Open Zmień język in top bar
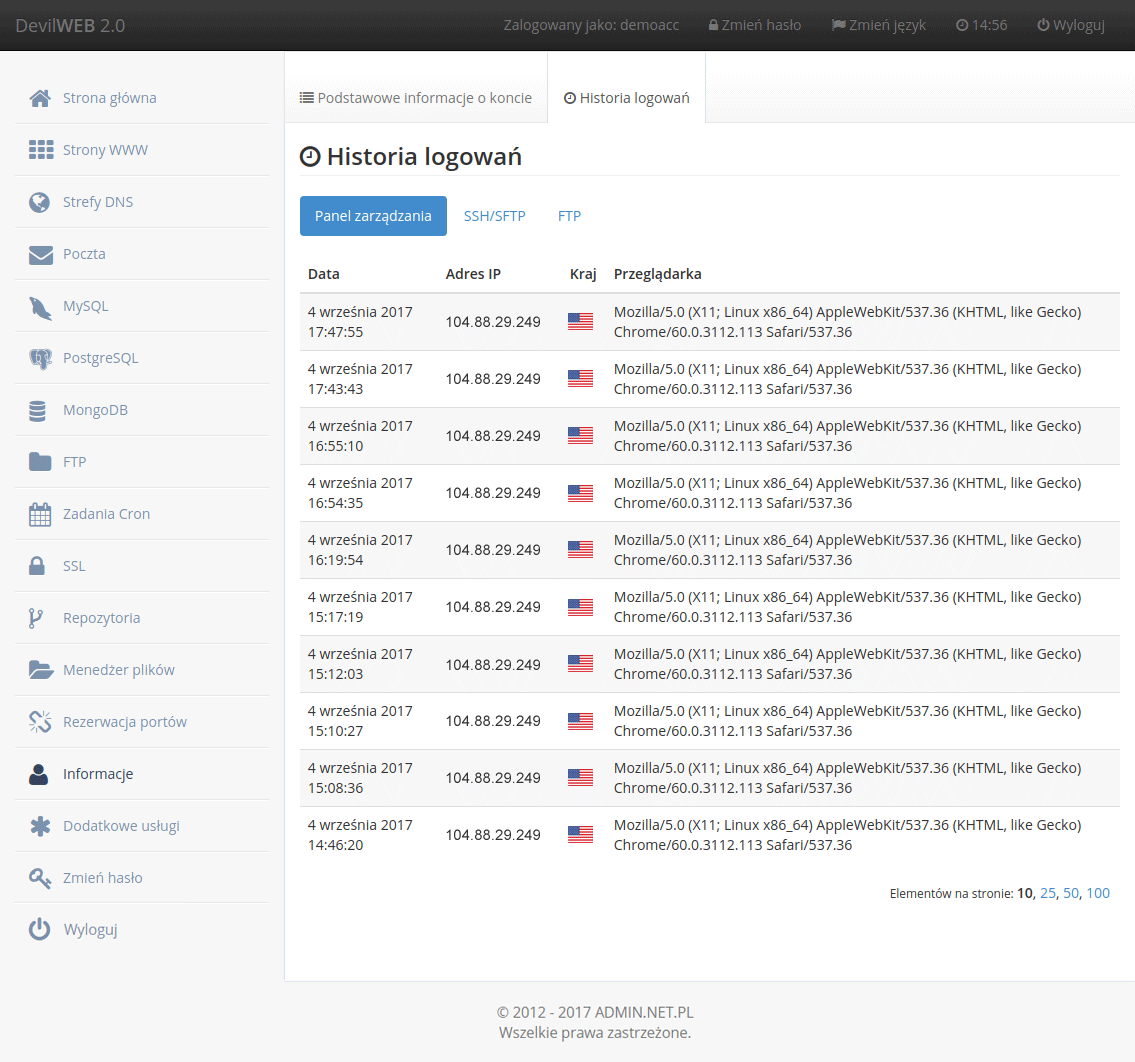 (x=878, y=25)
